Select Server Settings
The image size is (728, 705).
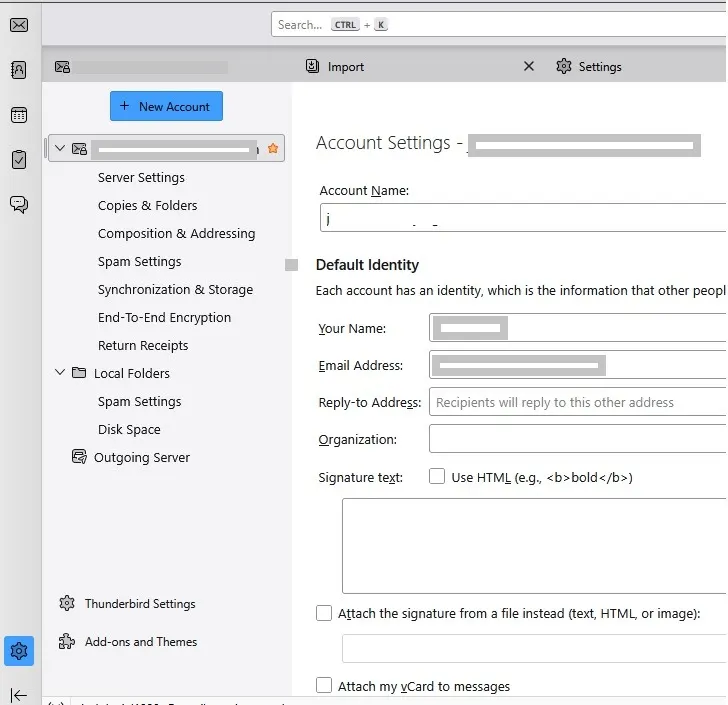tap(141, 177)
